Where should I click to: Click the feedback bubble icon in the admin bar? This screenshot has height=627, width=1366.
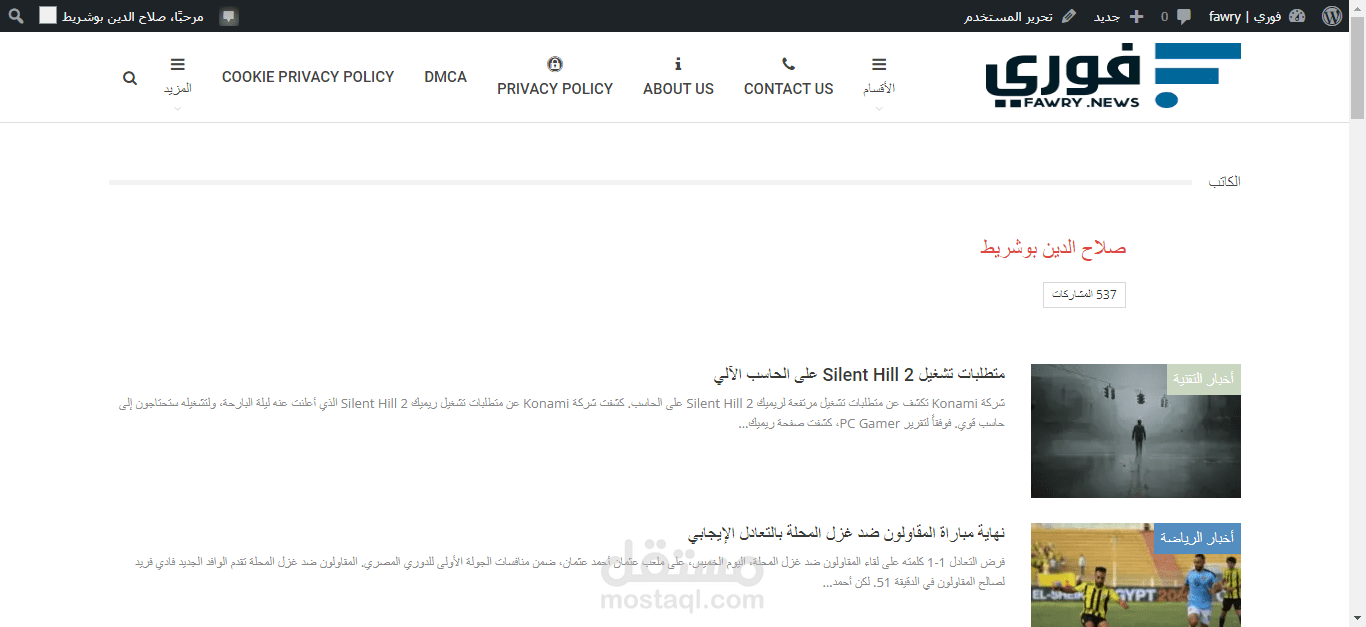tap(230, 15)
